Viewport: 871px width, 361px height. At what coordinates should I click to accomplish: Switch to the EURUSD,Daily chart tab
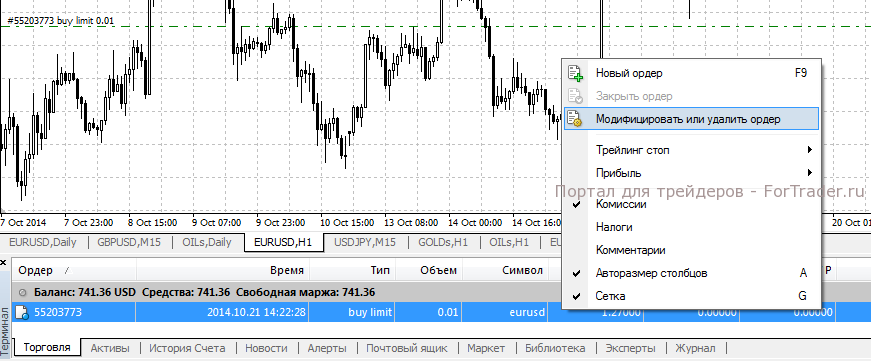pyautogui.click(x=42, y=242)
